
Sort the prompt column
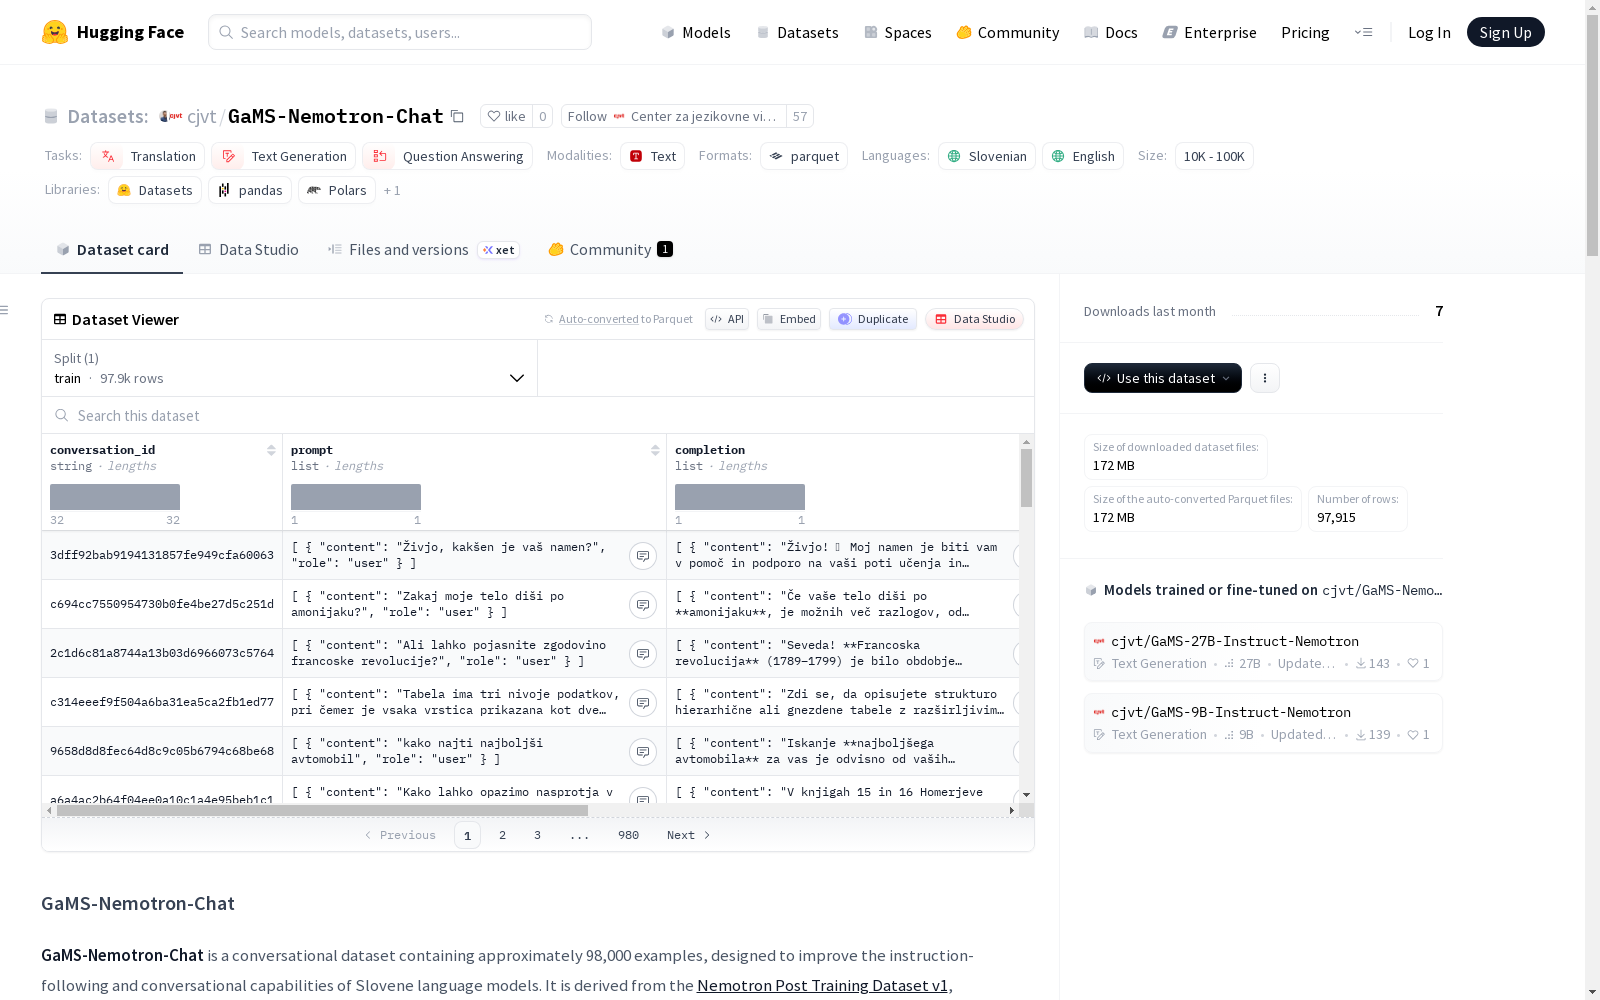point(655,450)
